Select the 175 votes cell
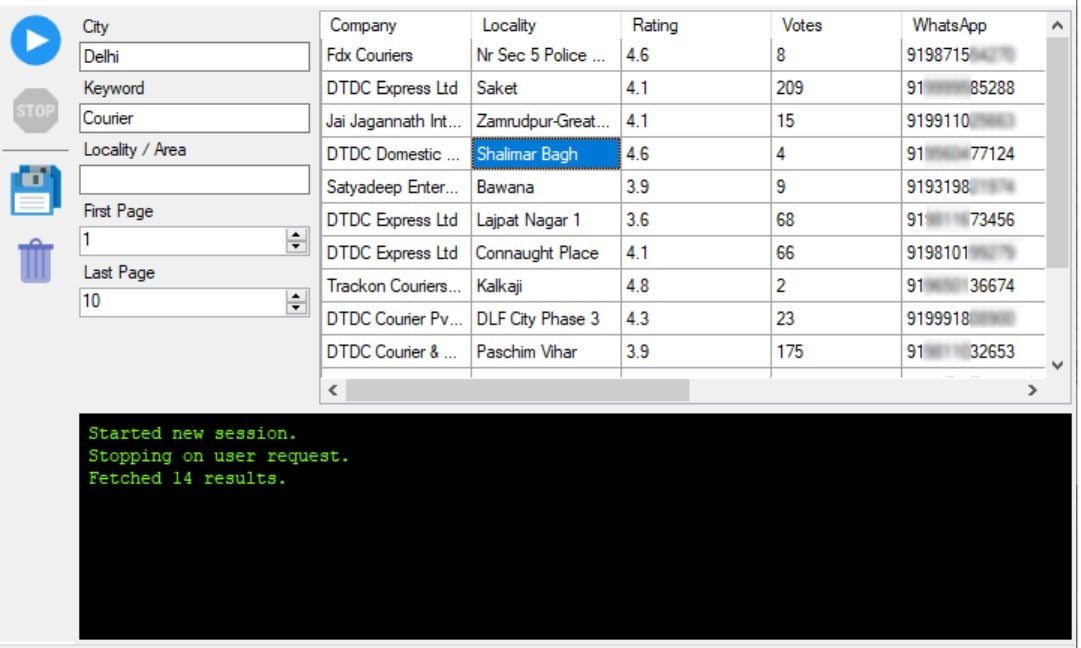Image resolution: width=1081 pixels, height=648 pixels. pyautogui.click(x=836, y=352)
